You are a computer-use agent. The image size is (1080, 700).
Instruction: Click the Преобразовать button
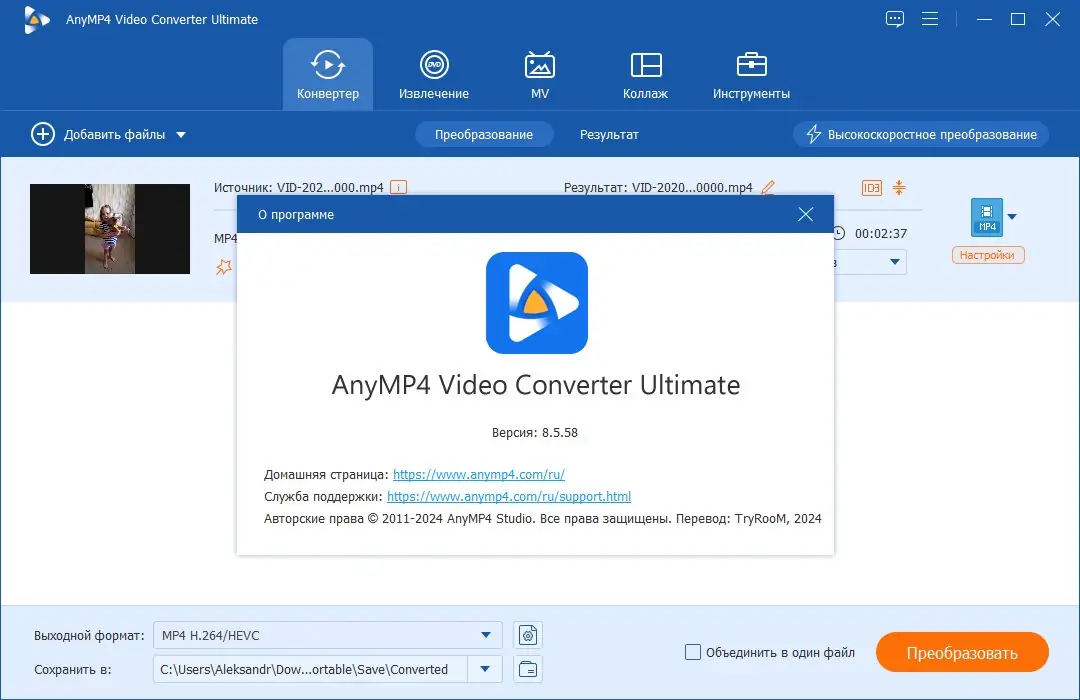pyautogui.click(x=962, y=652)
